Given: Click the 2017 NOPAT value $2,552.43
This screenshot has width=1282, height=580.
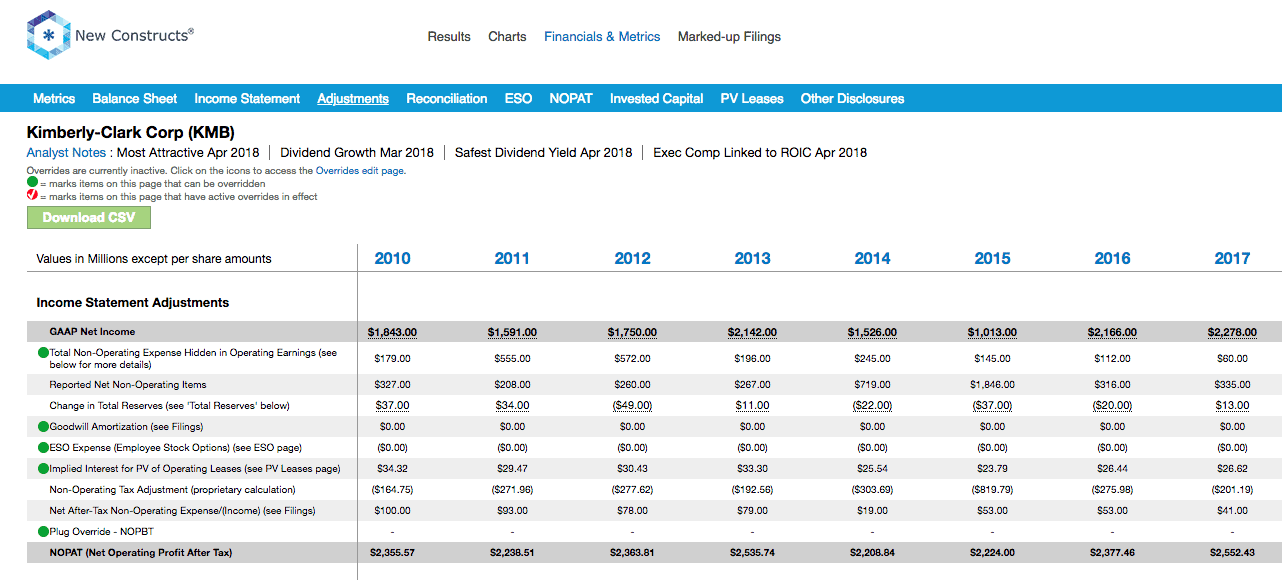Looking at the screenshot, I should tap(1232, 552).
